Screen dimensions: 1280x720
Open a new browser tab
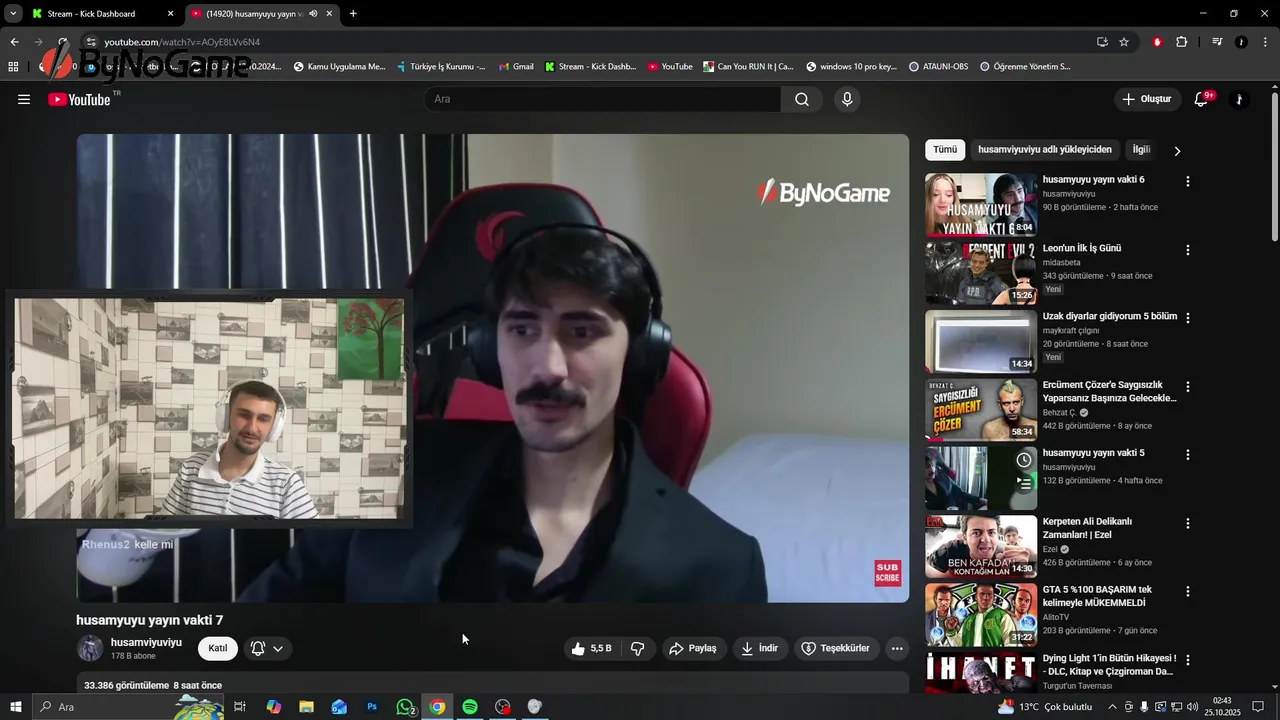coord(353,14)
